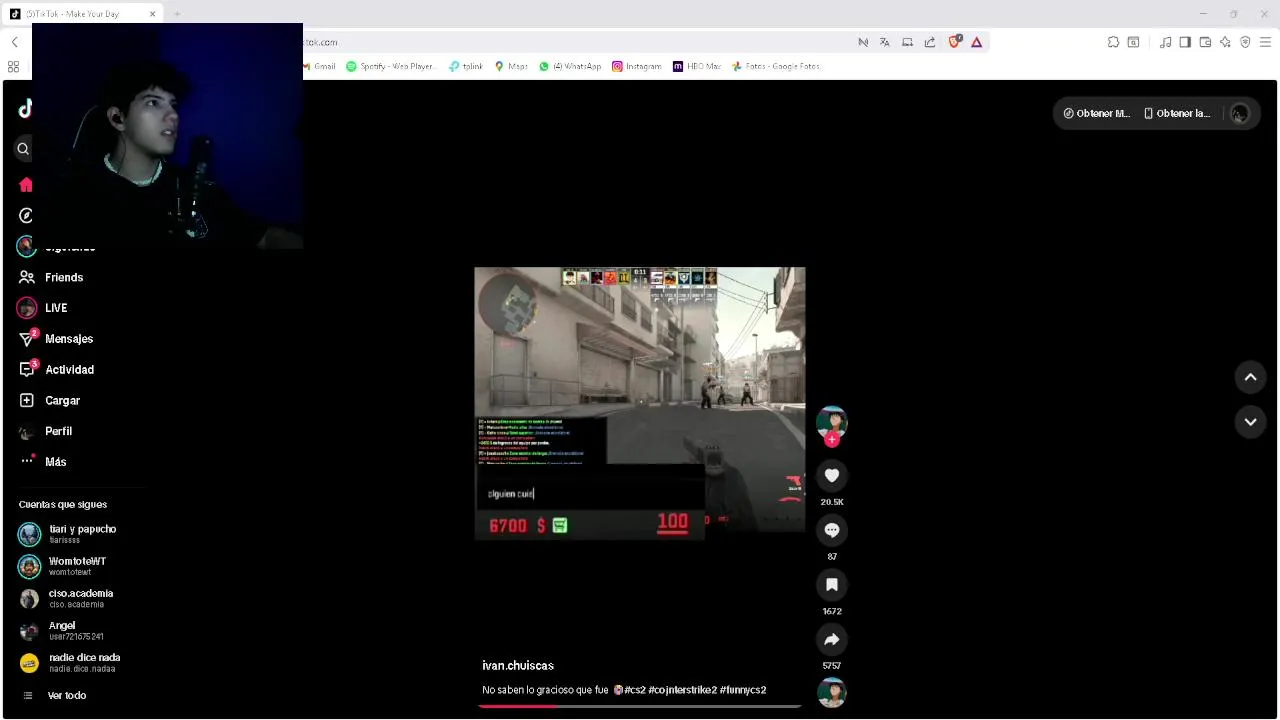Screen dimensions: 1280x720
Task: Open the Explore compass icon
Action: (26, 216)
